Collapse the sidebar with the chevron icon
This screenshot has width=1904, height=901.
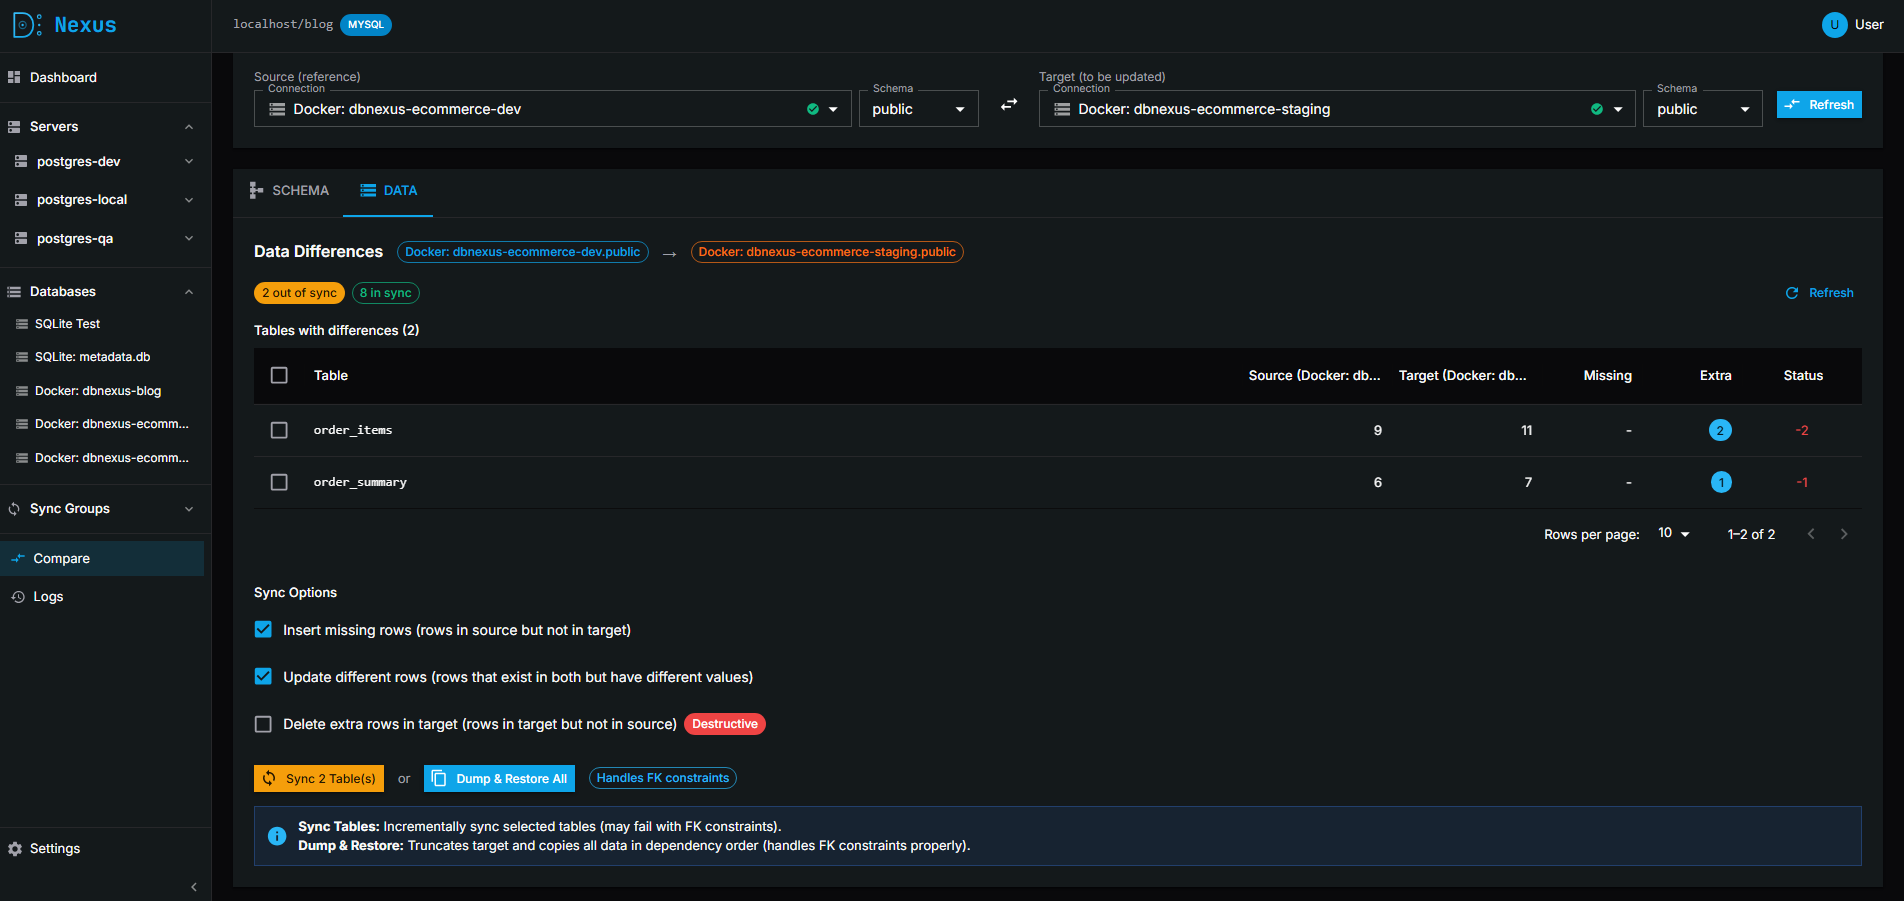(193, 887)
